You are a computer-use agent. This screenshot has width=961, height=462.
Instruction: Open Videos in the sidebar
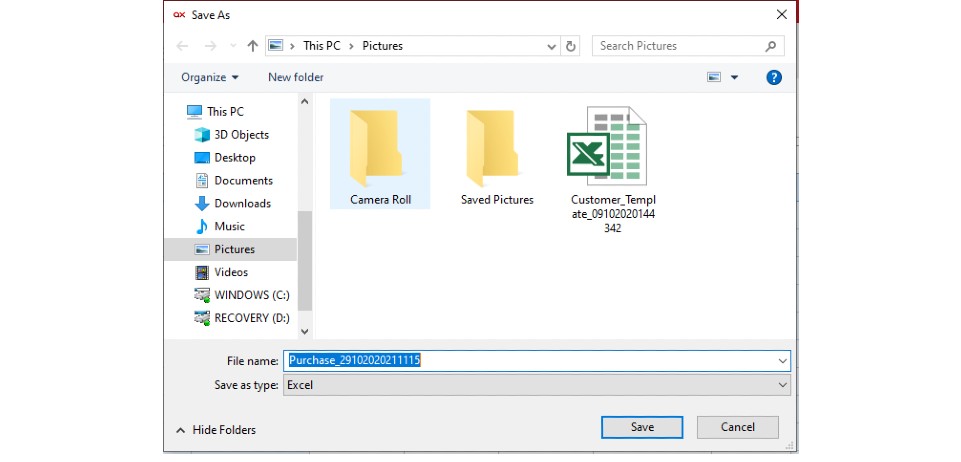221,272
